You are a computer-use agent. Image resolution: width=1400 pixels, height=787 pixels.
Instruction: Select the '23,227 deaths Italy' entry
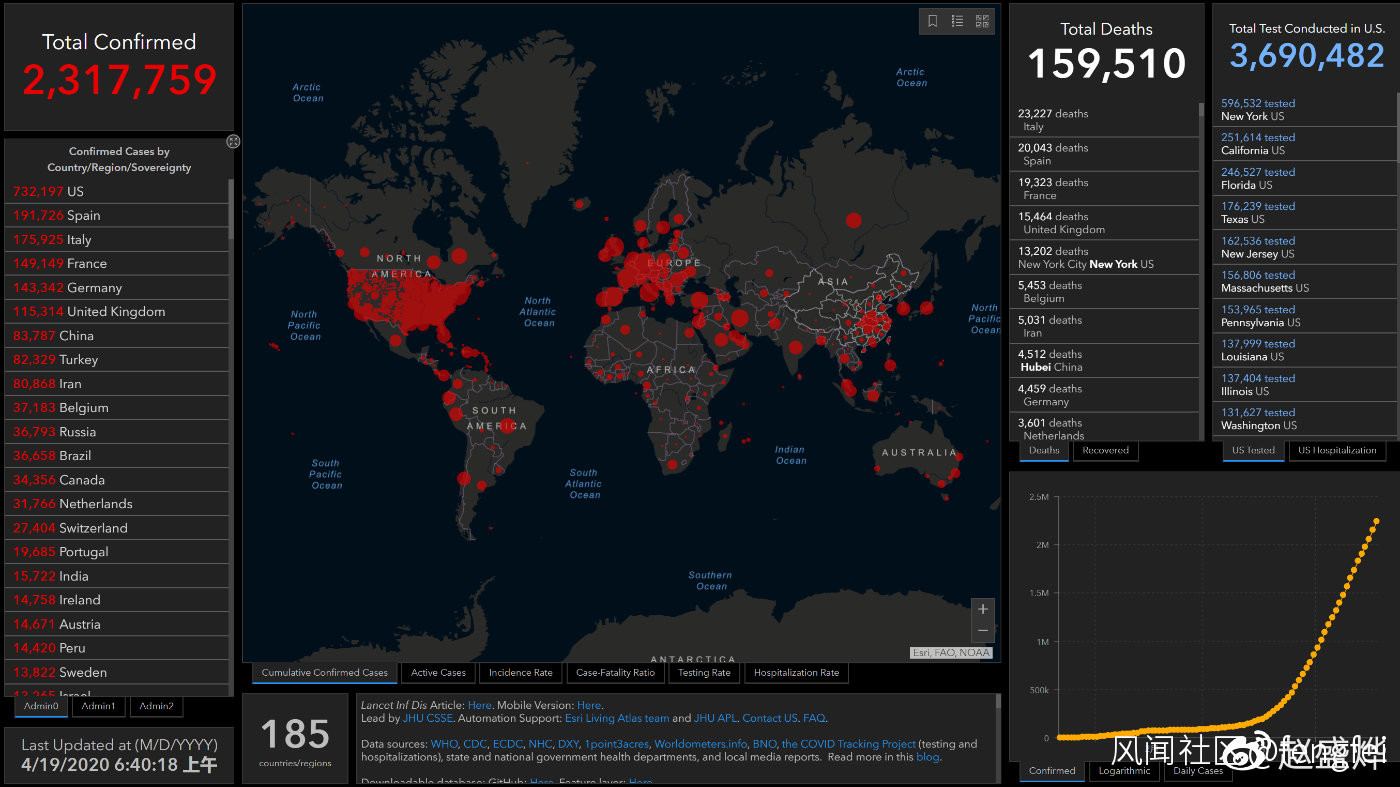coord(1104,120)
